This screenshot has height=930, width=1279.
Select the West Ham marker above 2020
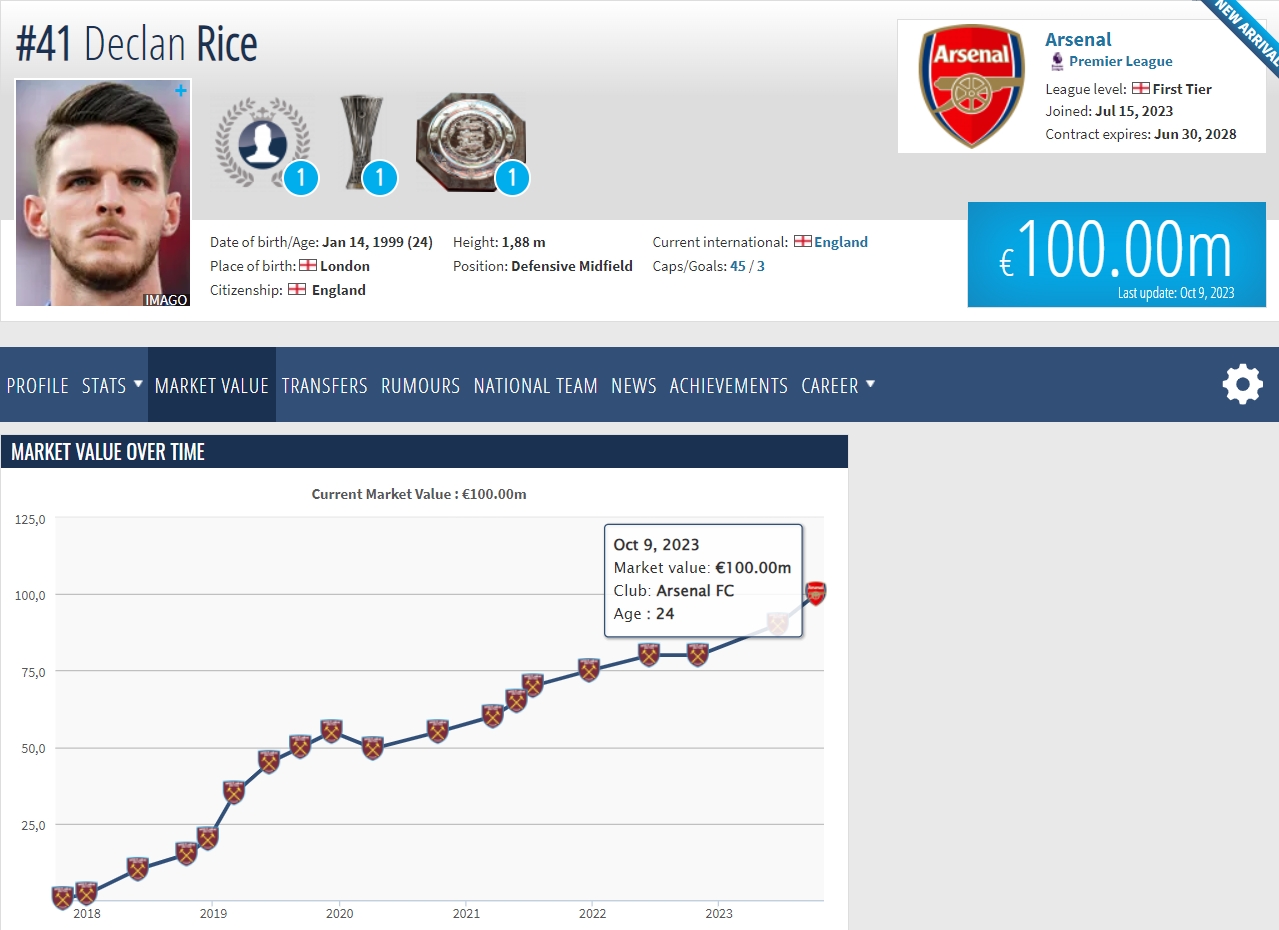332,731
